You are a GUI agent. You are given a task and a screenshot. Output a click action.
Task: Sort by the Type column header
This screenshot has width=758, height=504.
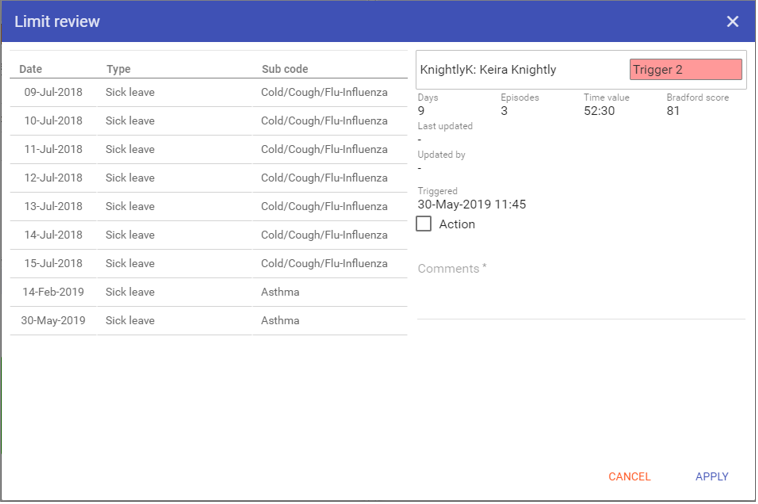click(x=118, y=70)
